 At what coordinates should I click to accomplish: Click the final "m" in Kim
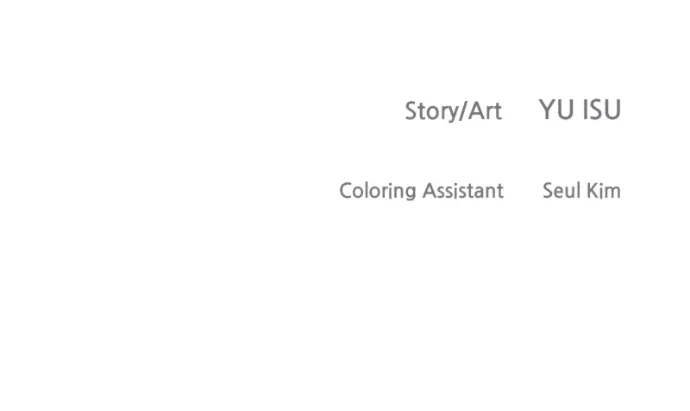pos(613,191)
